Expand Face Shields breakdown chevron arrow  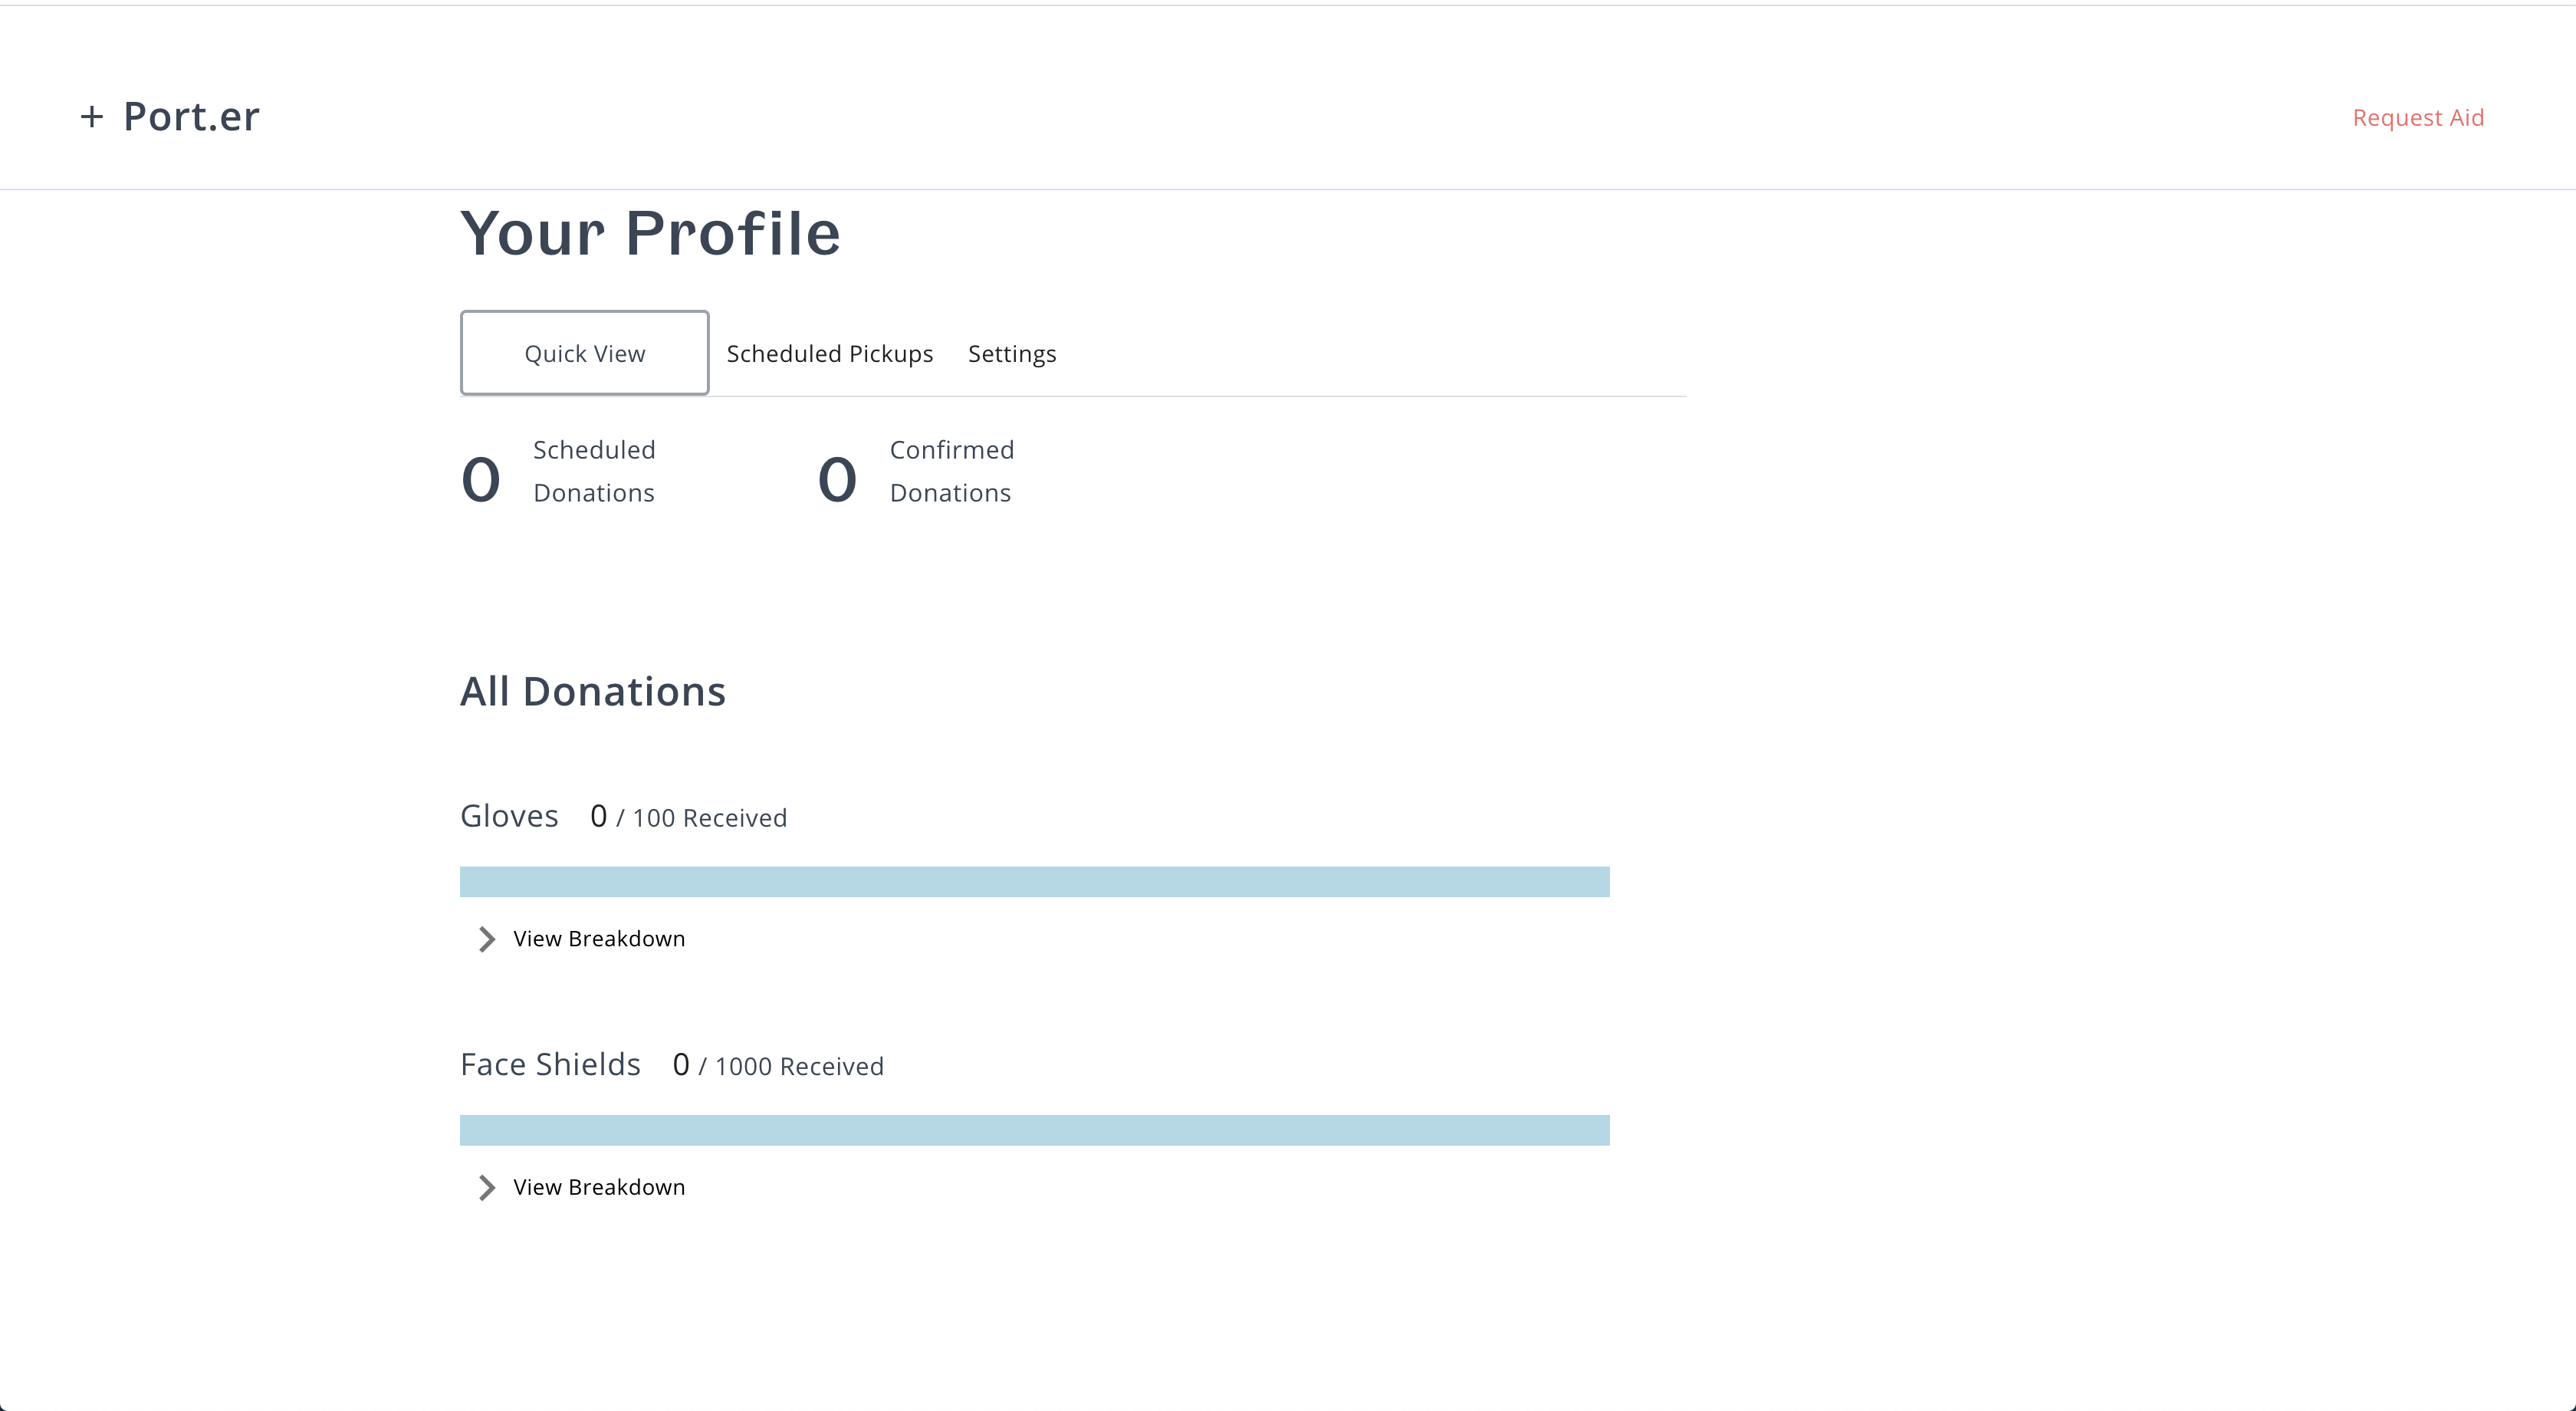[x=486, y=1187]
